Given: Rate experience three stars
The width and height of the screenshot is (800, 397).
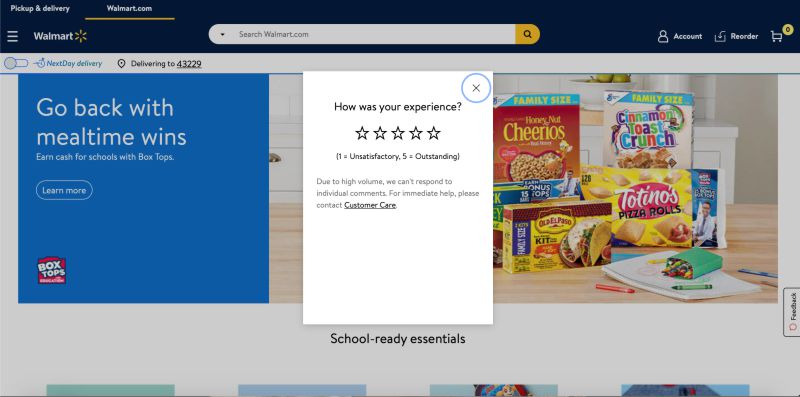Looking at the screenshot, I should (x=398, y=133).
